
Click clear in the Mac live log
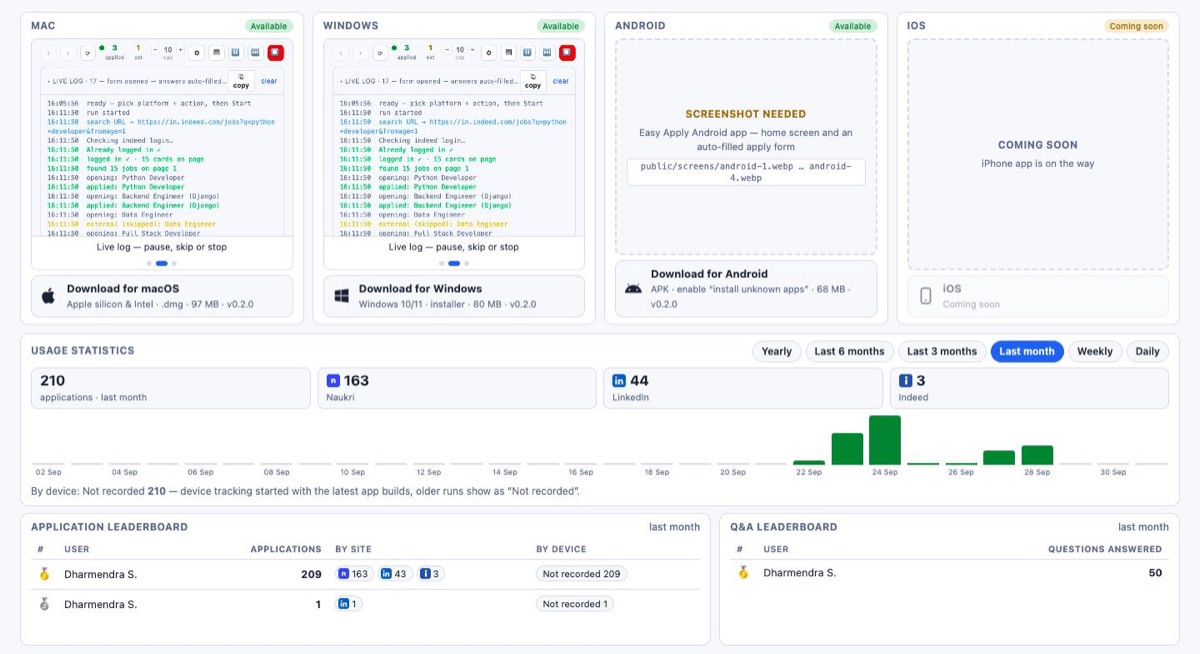(x=269, y=81)
